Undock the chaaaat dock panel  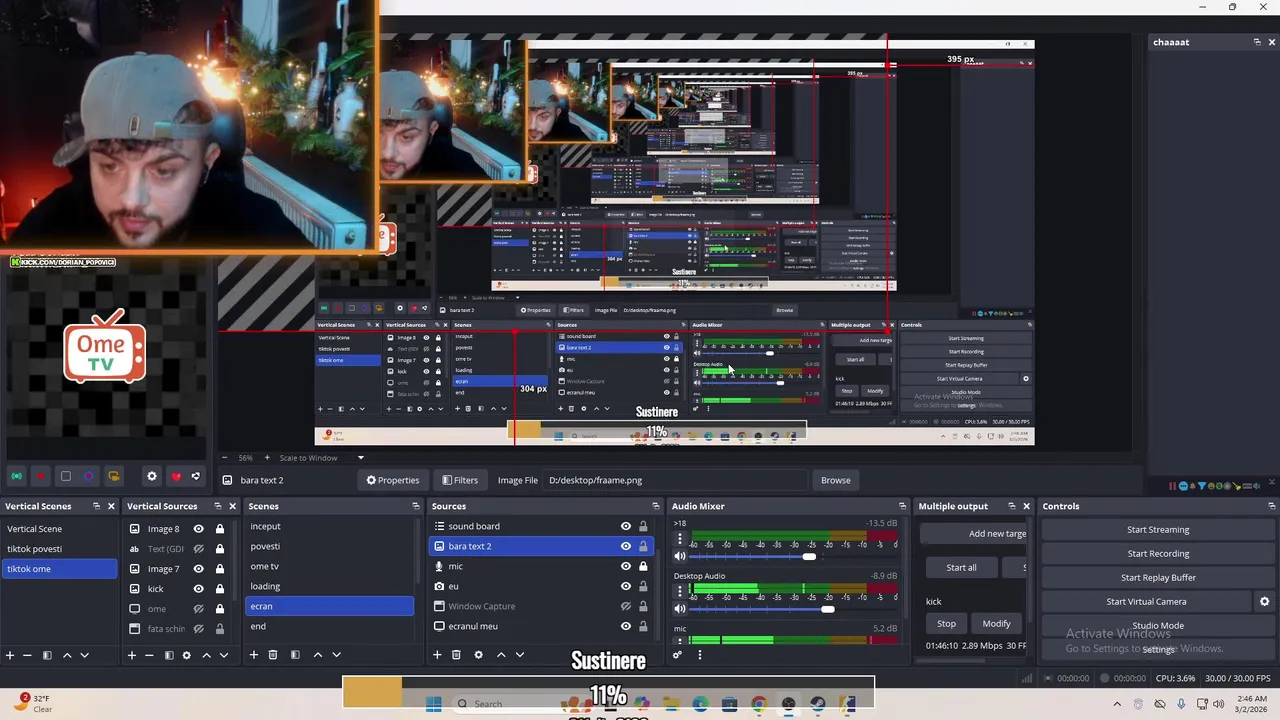(1257, 42)
